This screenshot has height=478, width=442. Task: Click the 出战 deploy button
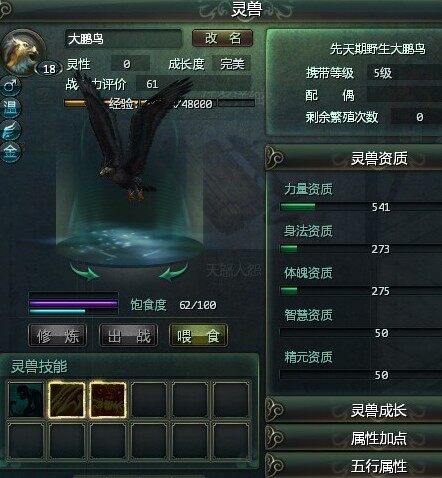tap(129, 336)
